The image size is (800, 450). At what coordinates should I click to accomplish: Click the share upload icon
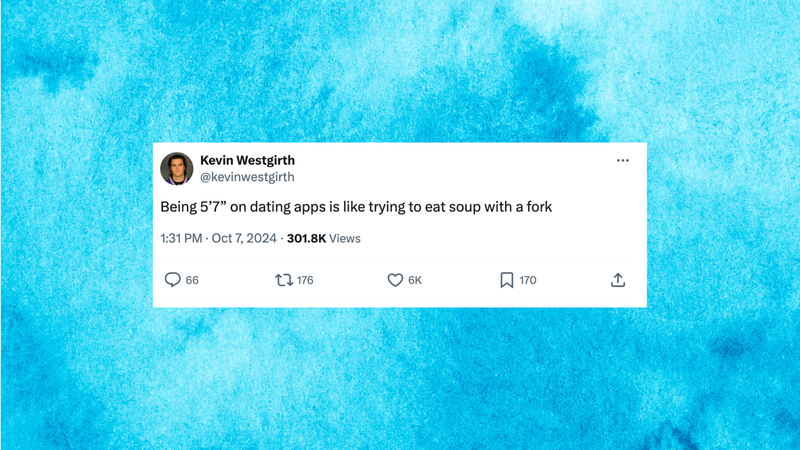(618, 280)
